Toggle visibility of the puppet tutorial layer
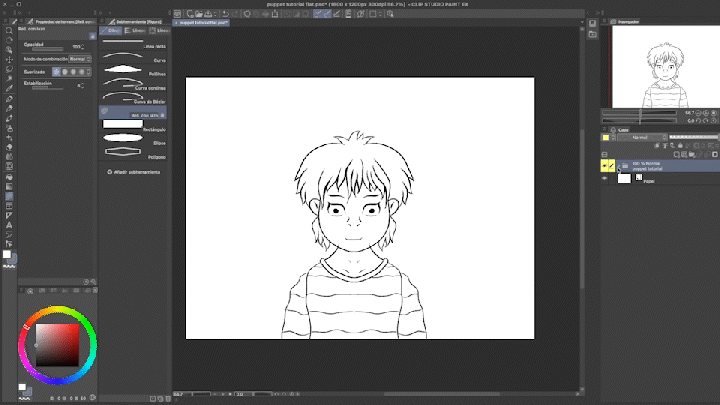Viewport: 720px width, 405px height. [x=605, y=165]
